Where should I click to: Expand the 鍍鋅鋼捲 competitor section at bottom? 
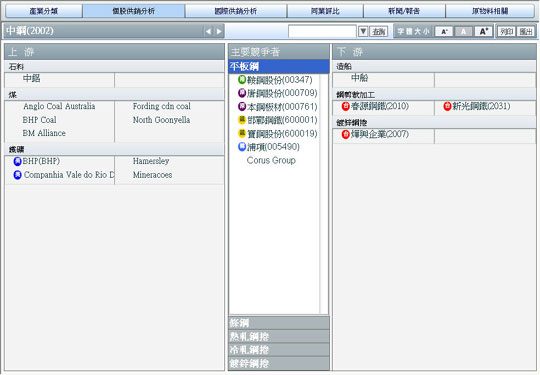click(279, 363)
